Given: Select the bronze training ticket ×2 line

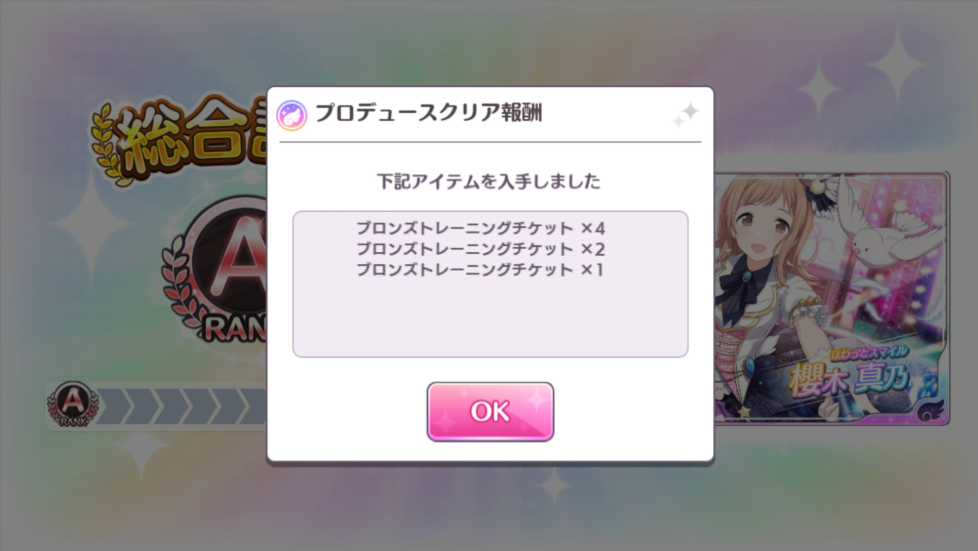Looking at the screenshot, I should point(480,250).
